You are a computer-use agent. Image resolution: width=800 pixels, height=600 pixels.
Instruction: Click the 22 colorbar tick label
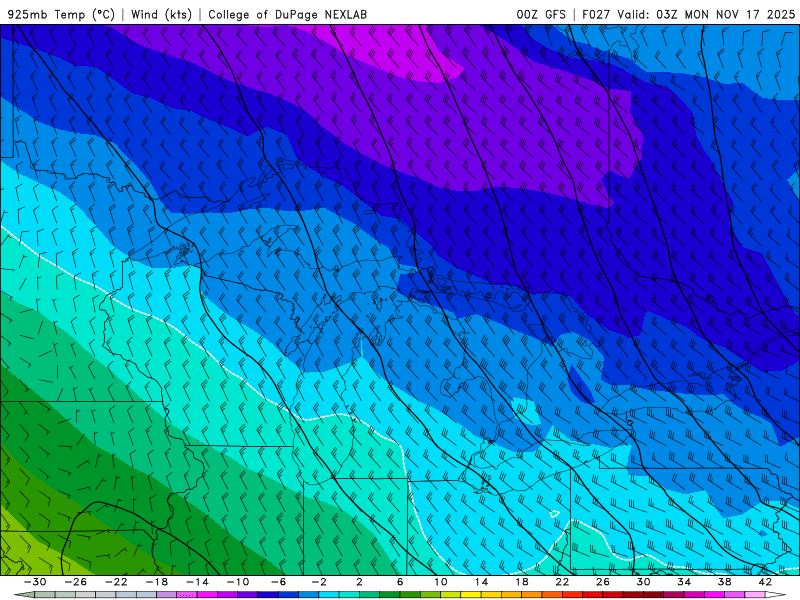pos(562,582)
